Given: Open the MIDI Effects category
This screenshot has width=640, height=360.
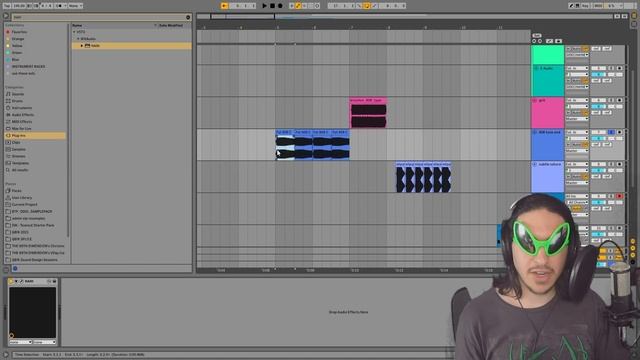Looking at the screenshot, I should click(22, 122).
